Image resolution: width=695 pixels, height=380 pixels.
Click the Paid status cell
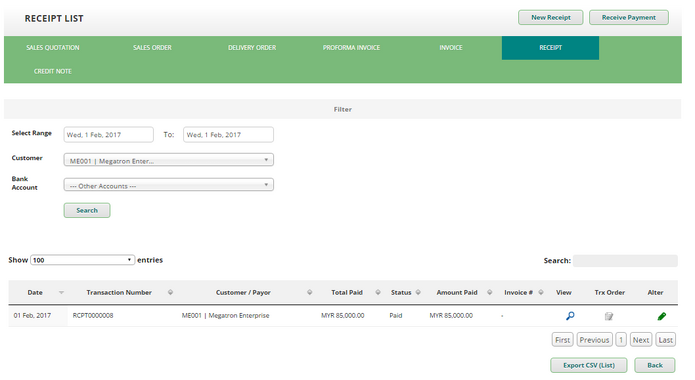(x=396, y=315)
